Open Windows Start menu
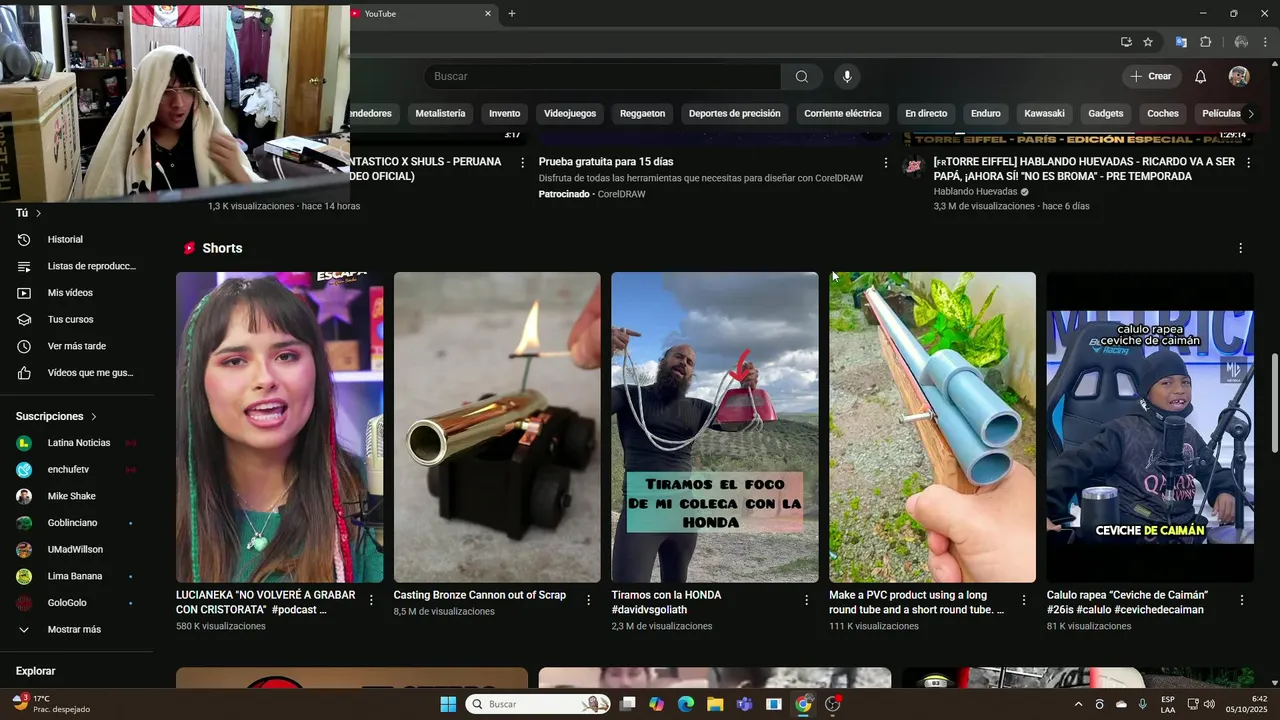 click(448, 704)
